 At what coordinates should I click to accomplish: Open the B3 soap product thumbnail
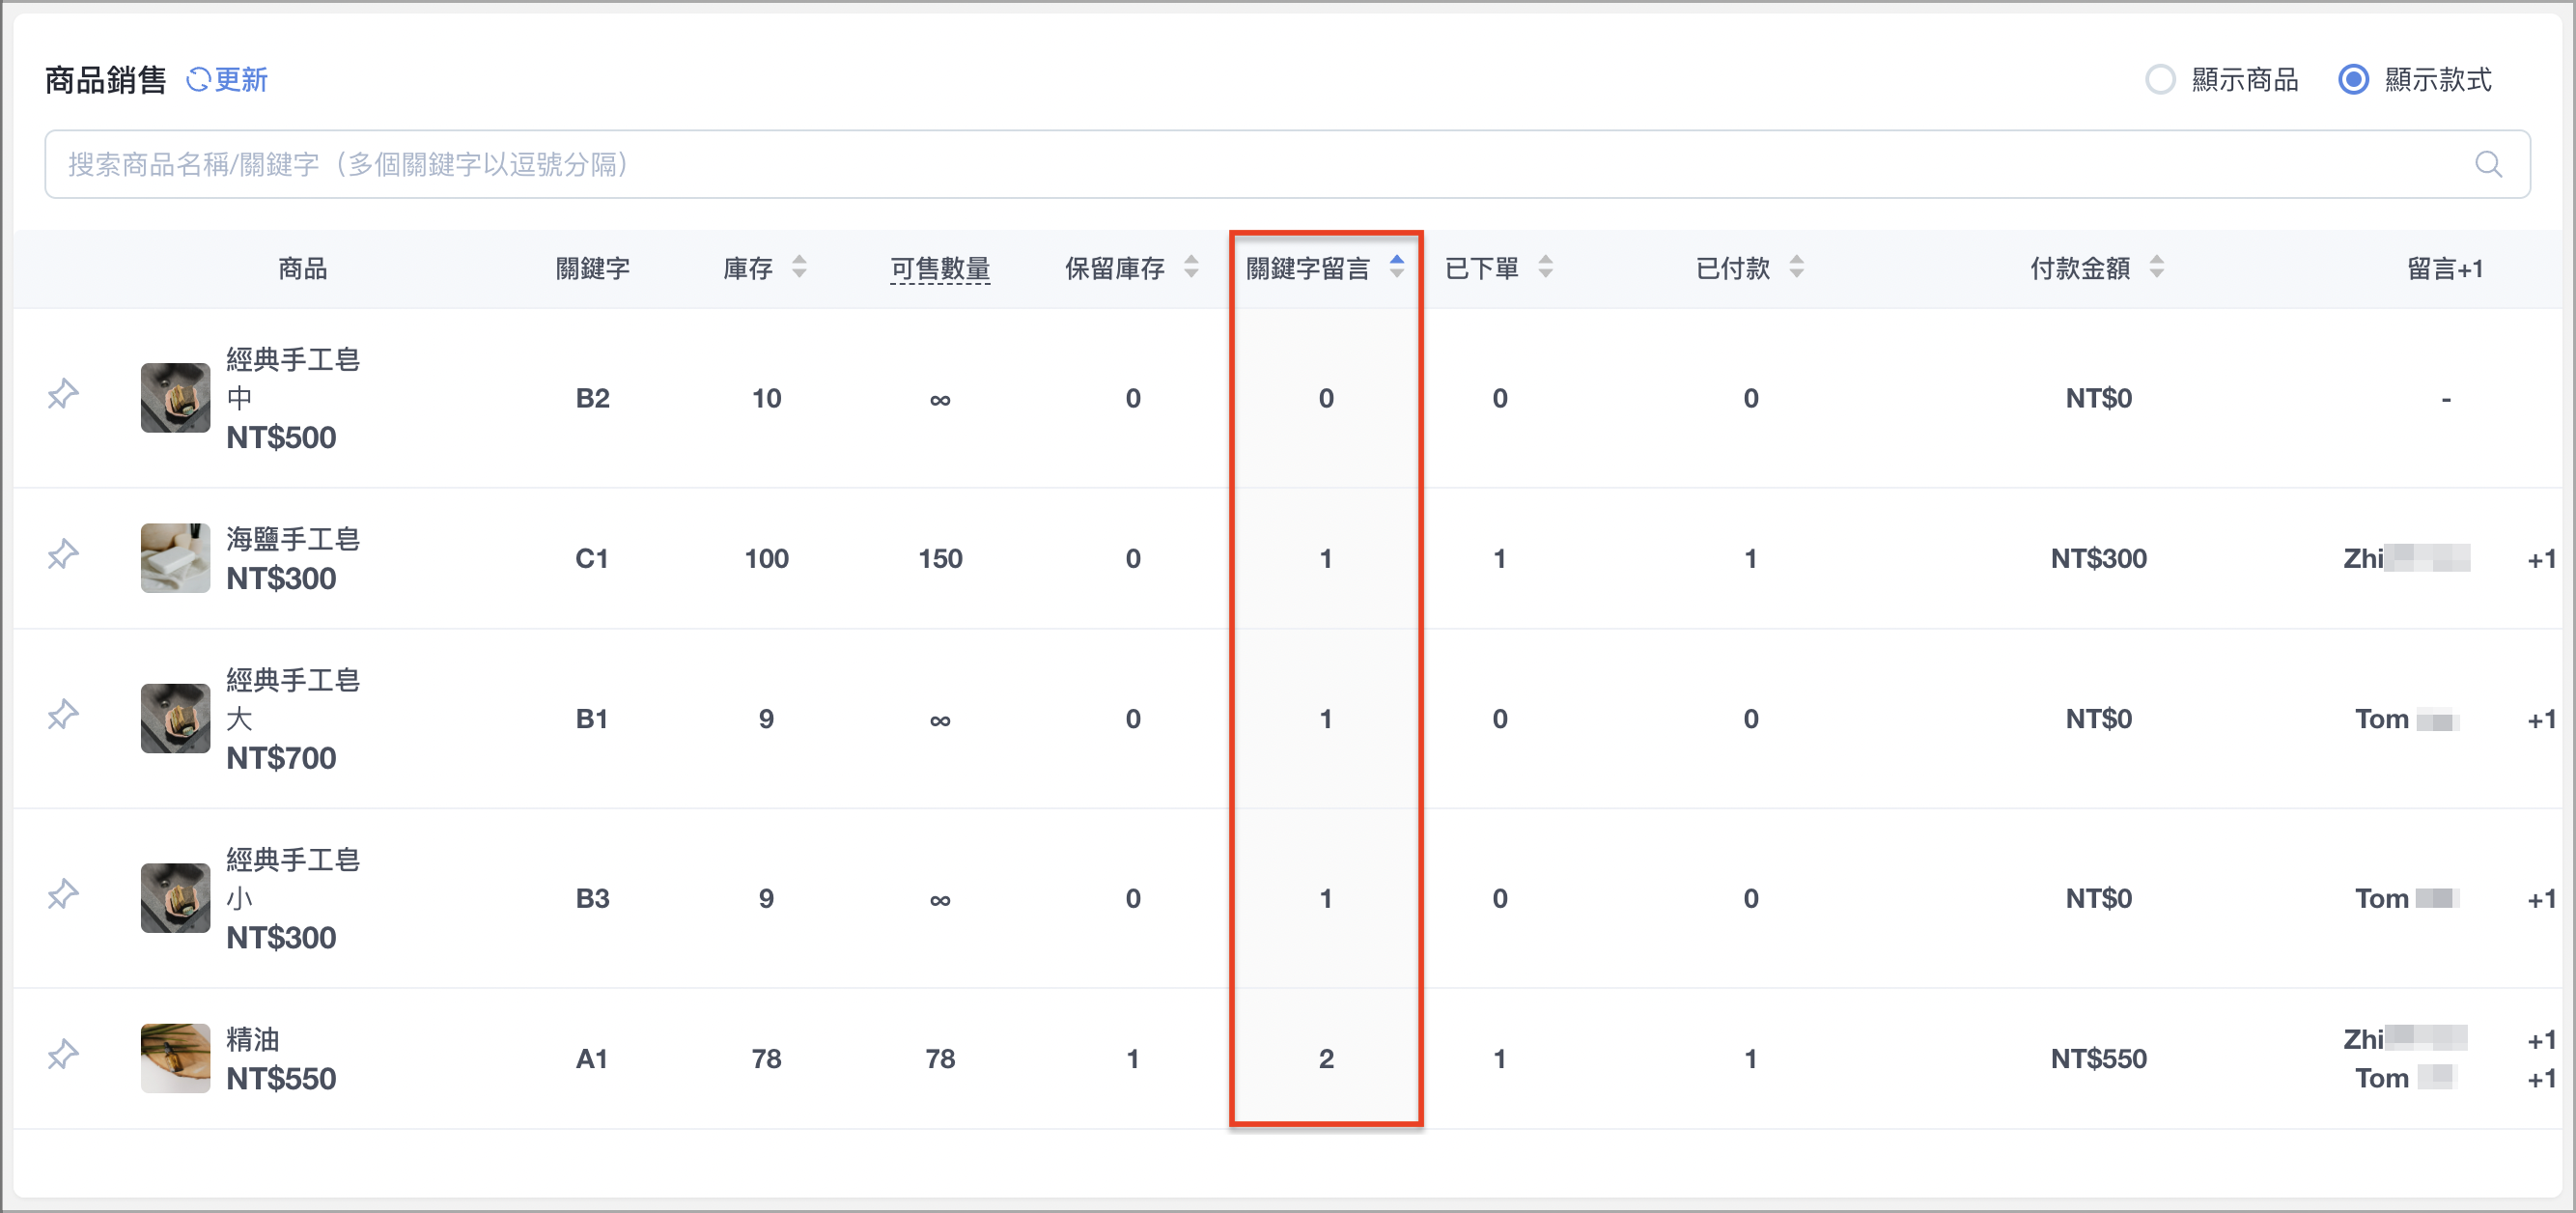[175, 898]
